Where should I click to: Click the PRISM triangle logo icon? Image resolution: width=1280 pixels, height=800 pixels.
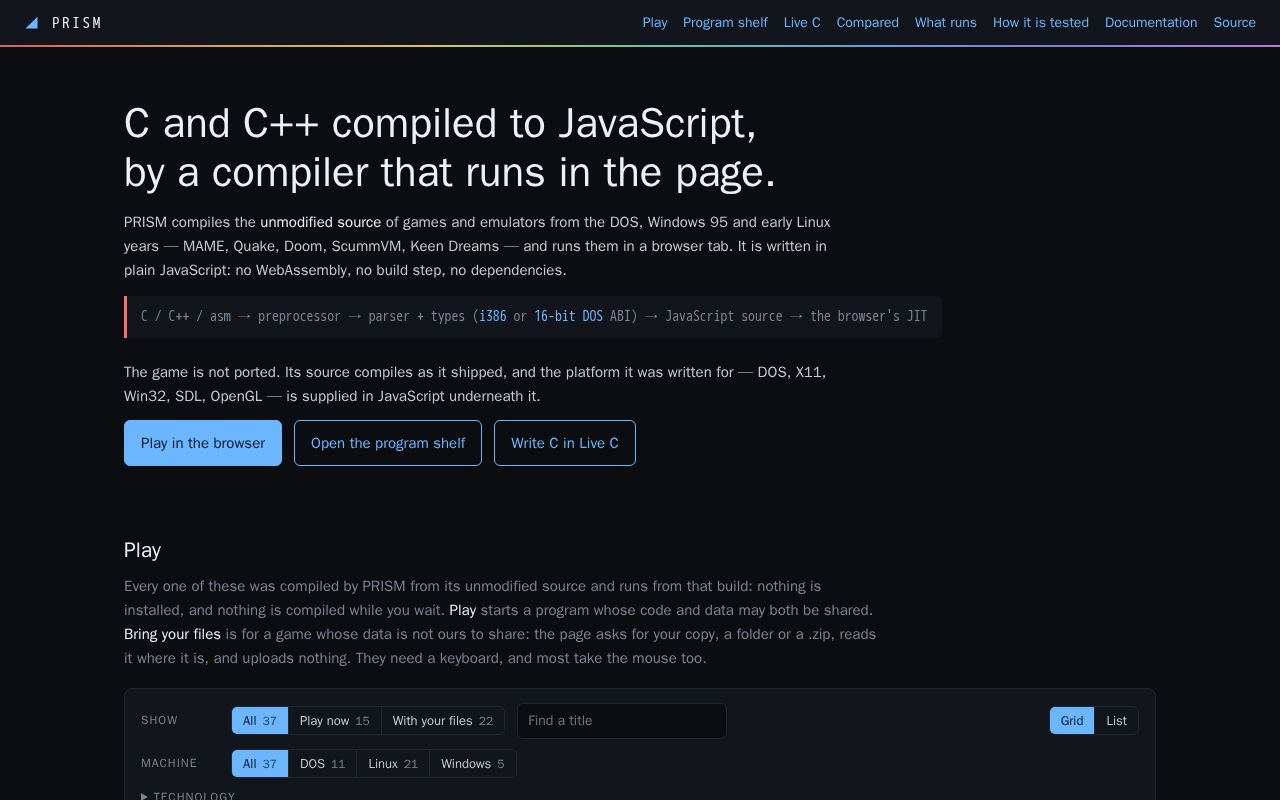(32, 23)
